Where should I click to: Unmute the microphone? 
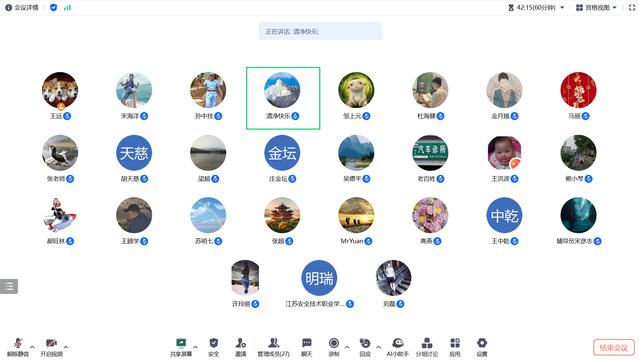click(18, 347)
